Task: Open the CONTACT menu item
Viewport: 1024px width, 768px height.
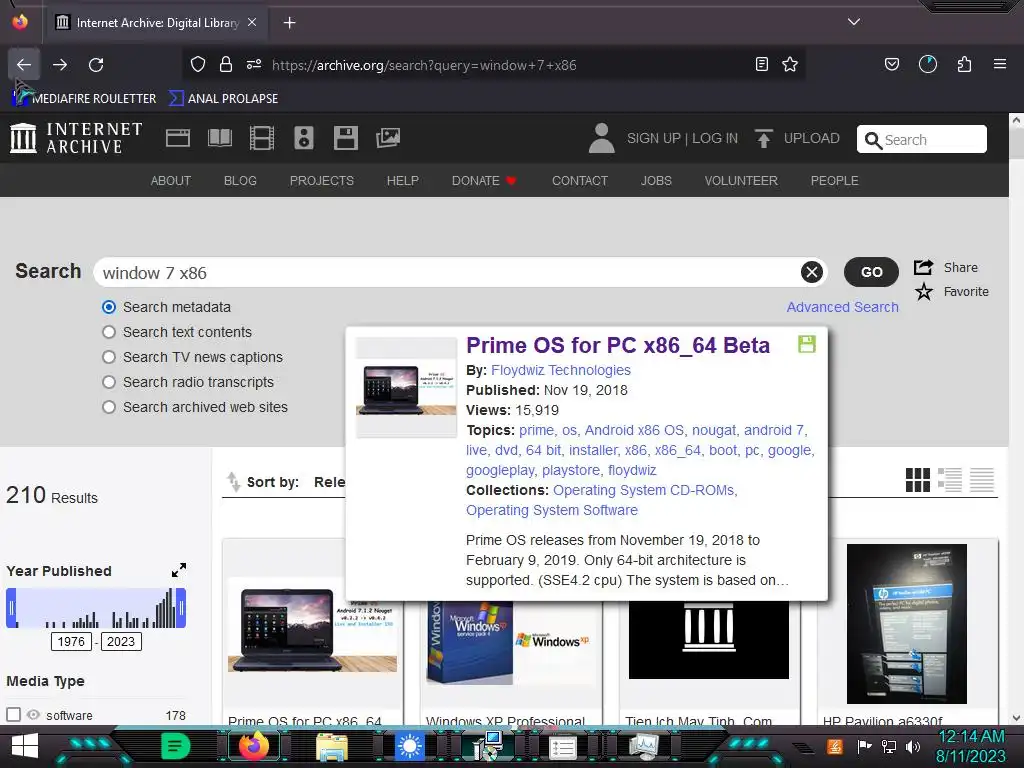Action: click(580, 180)
